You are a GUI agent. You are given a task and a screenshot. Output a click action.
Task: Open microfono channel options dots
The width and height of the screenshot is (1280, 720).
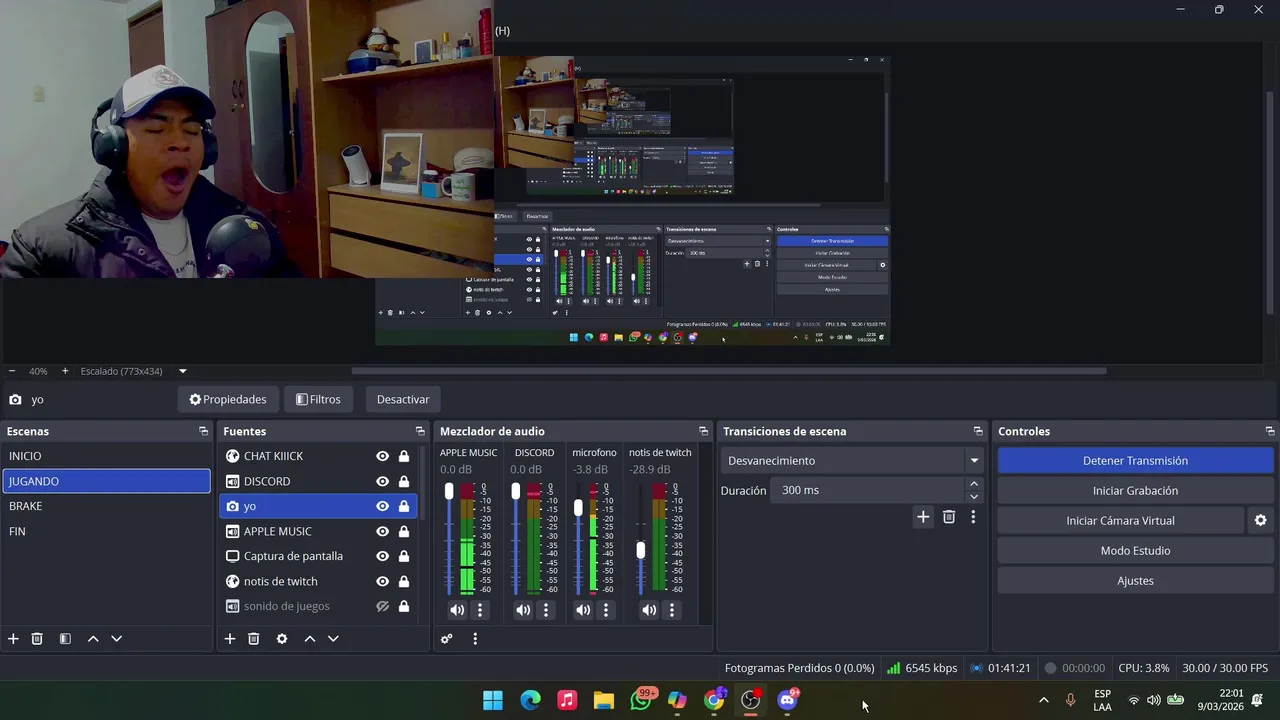coord(606,610)
